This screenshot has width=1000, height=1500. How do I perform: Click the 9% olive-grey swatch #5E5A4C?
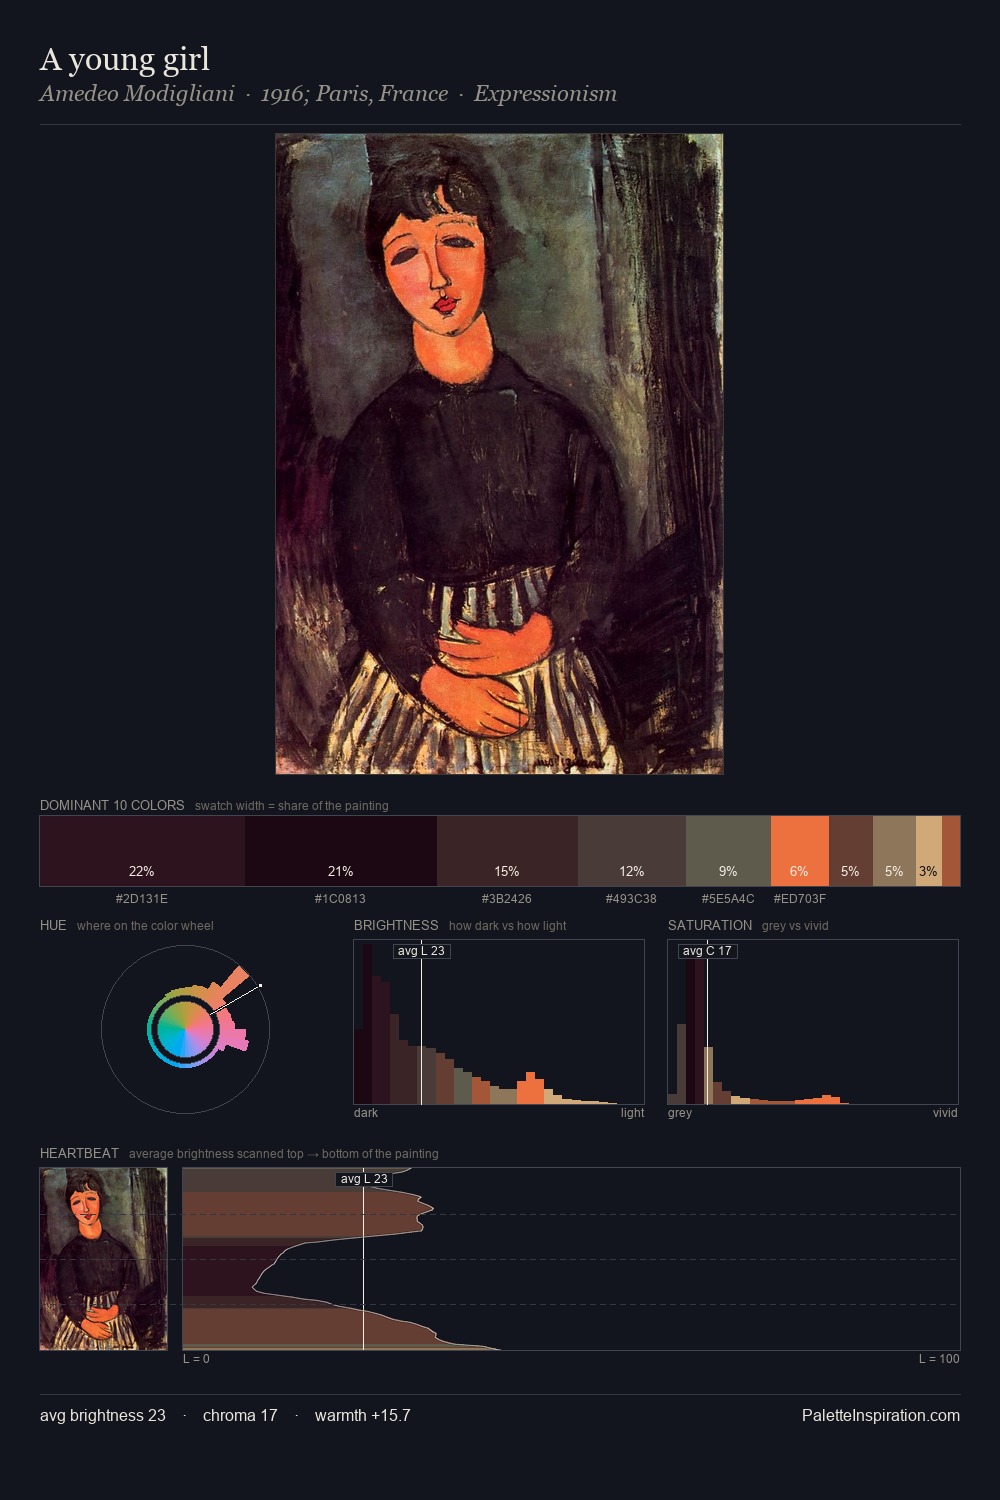click(x=728, y=851)
